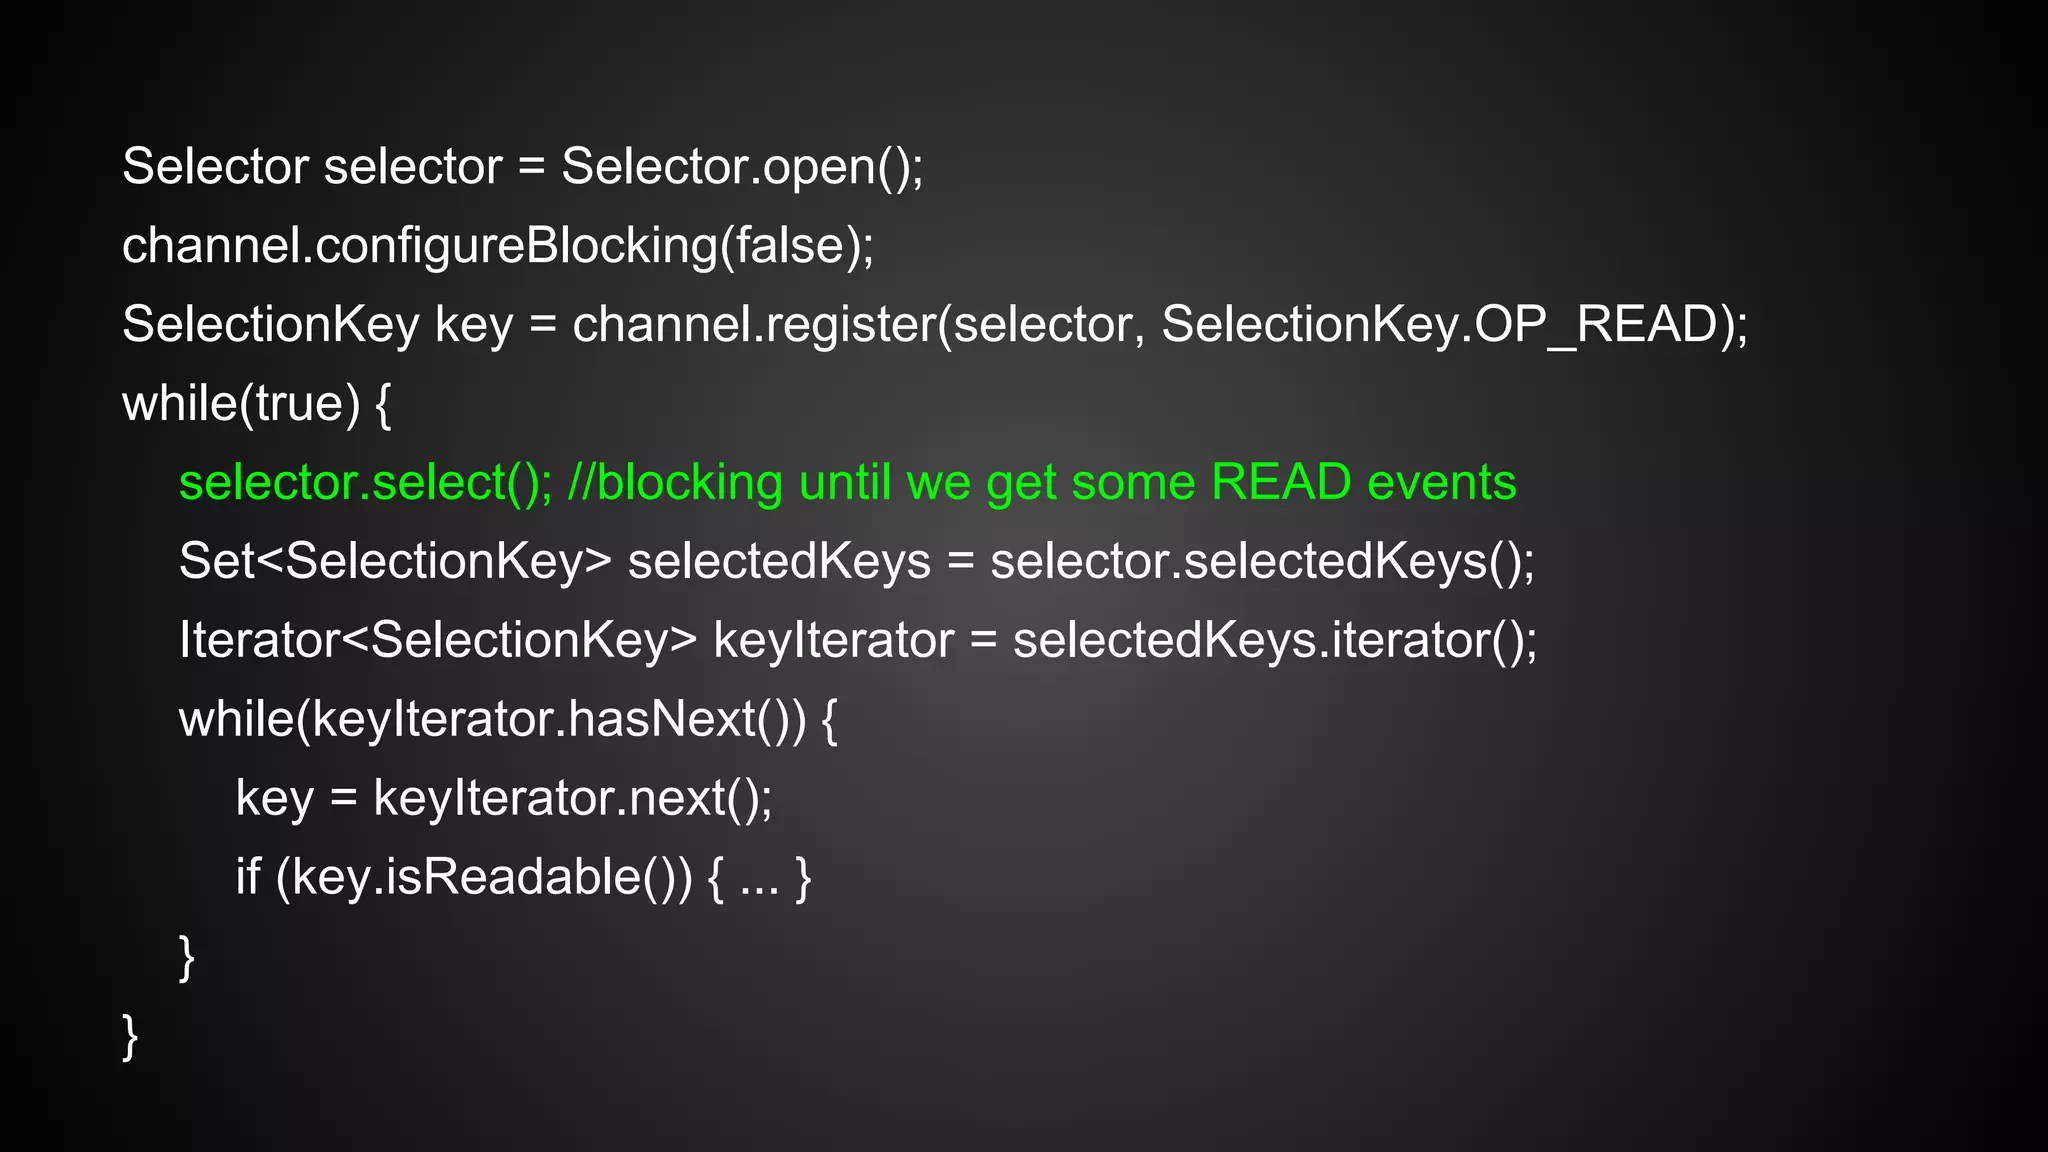The height and width of the screenshot is (1152, 2048).
Task: Click the key.isReadable() condition
Action: [x=483, y=877]
